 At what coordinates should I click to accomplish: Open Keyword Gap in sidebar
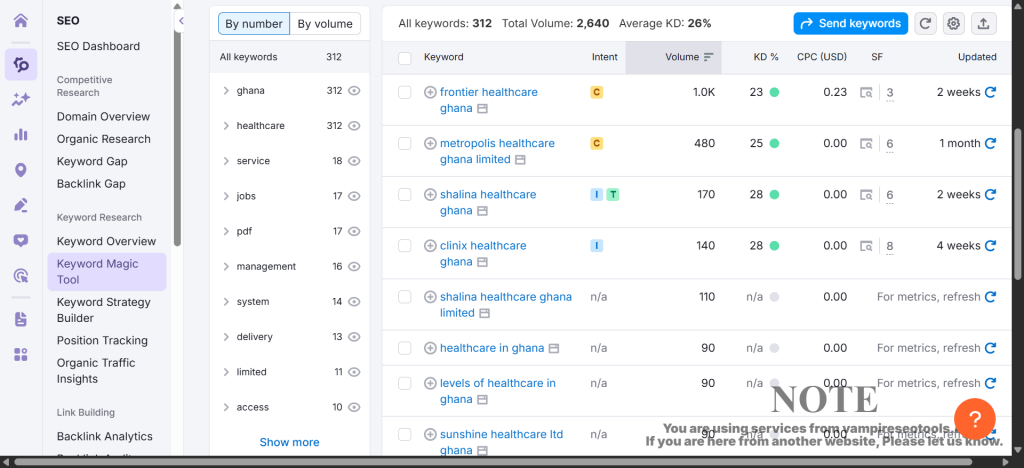click(92, 161)
